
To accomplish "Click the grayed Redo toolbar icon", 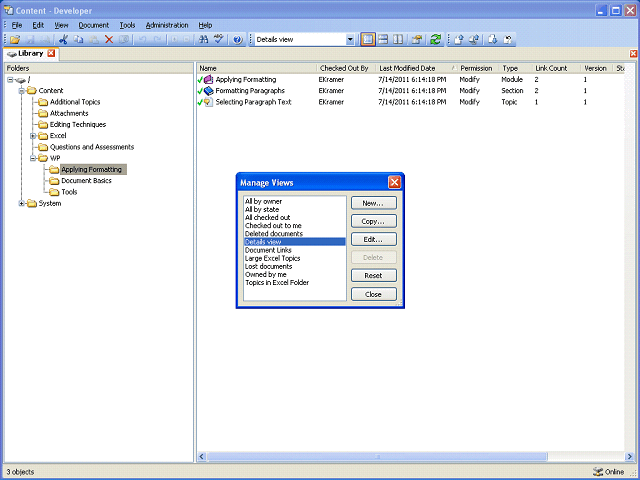I will coord(158,40).
